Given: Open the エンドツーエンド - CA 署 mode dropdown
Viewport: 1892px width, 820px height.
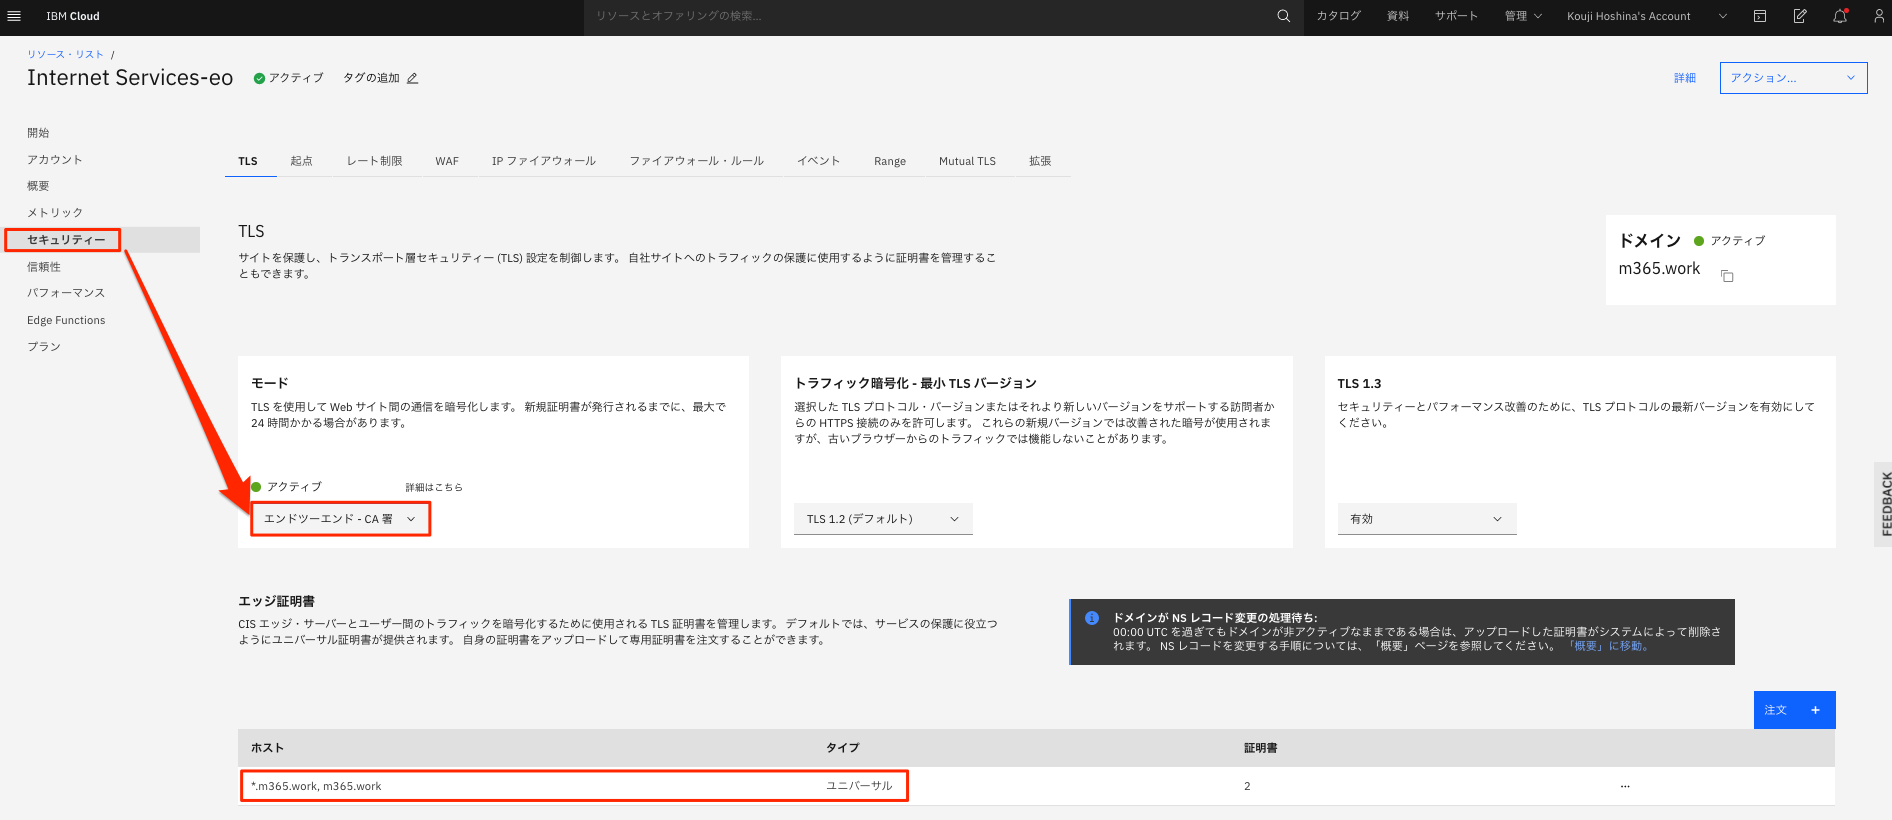Looking at the screenshot, I should (x=340, y=519).
